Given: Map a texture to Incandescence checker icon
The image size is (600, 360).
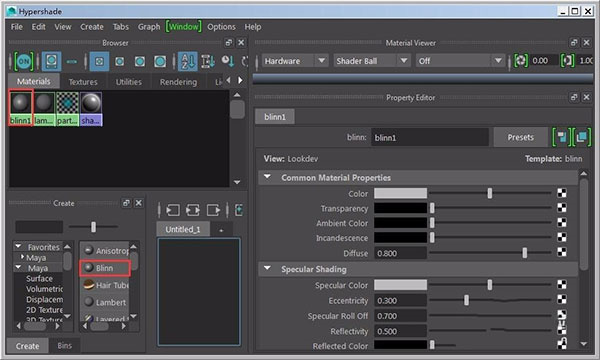Looking at the screenshot, I should [561, 237].
